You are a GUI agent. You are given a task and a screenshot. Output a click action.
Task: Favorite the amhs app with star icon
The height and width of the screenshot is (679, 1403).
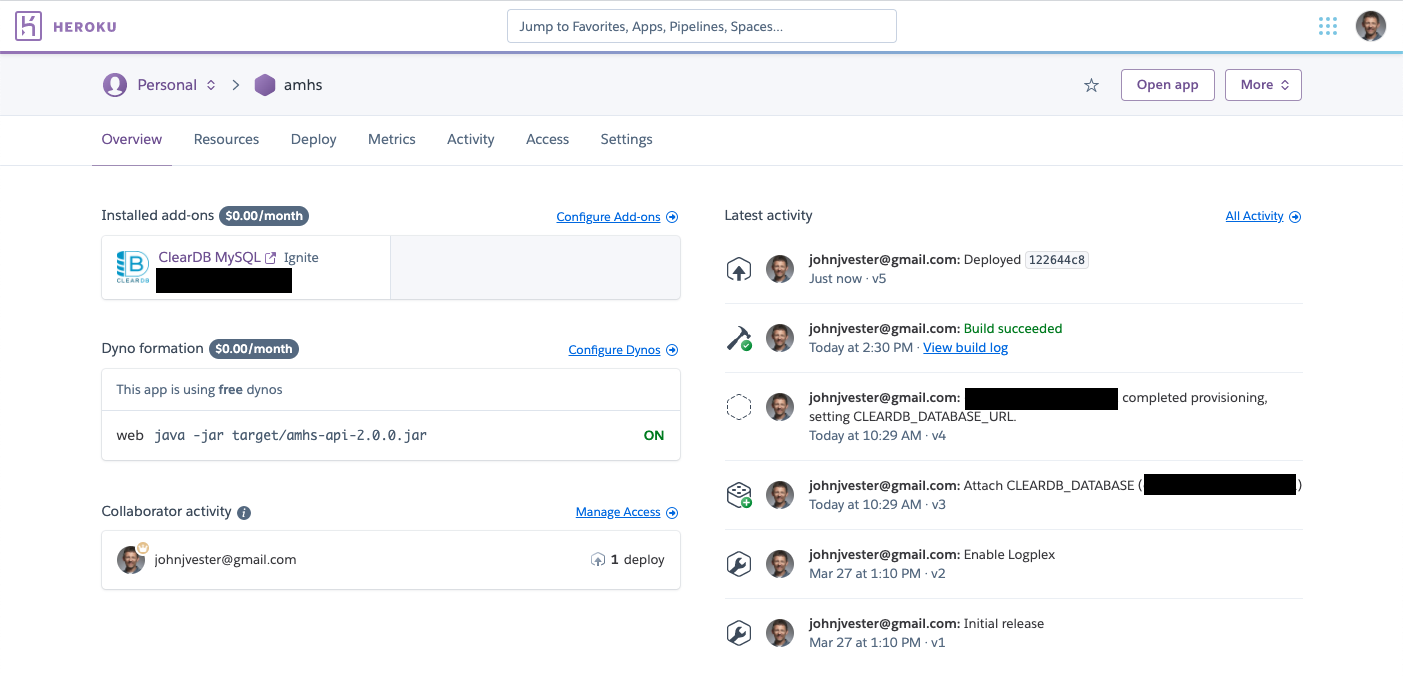1091,86
